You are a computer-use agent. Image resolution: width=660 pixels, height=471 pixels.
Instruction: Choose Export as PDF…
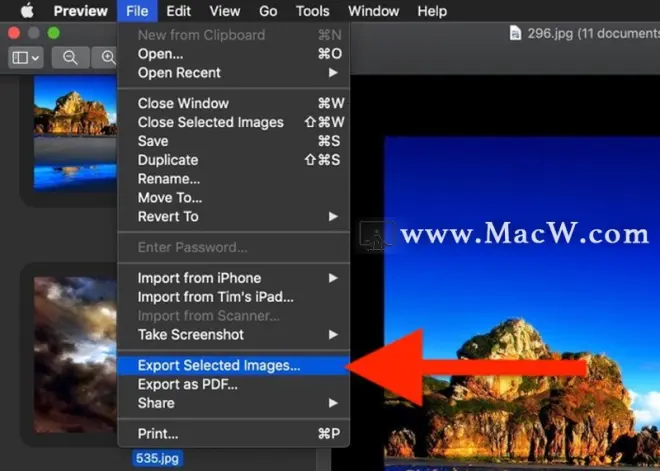coord(234,384)
